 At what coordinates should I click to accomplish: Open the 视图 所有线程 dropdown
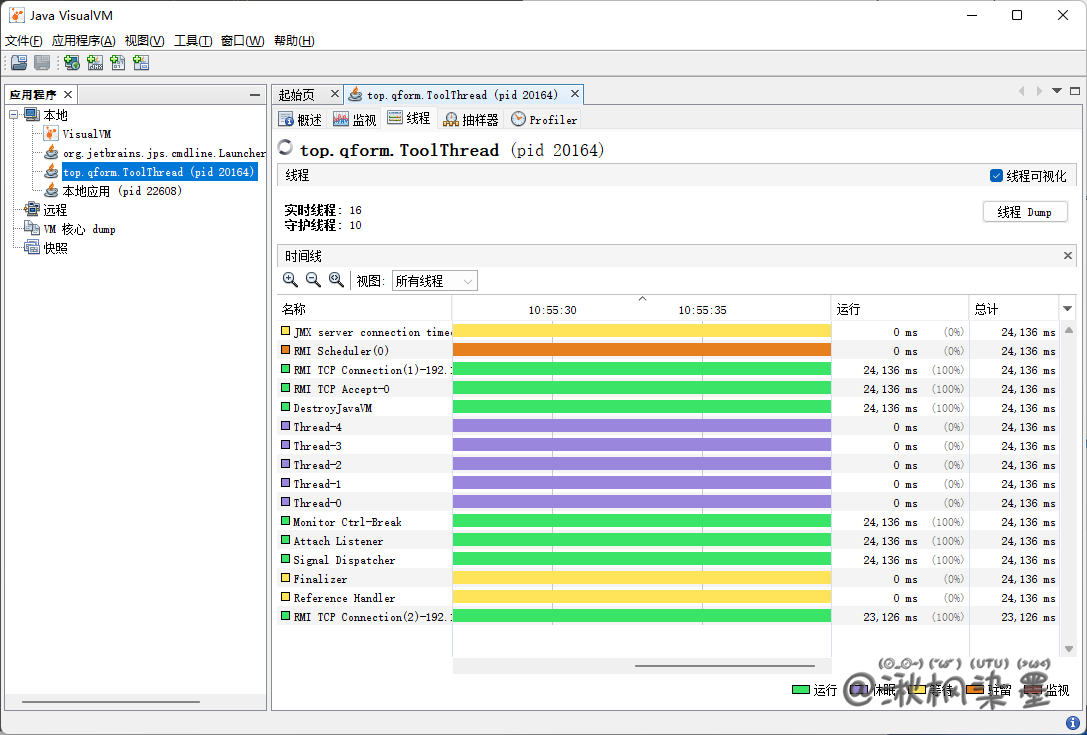pyautogui.click(x=434, y=281)
